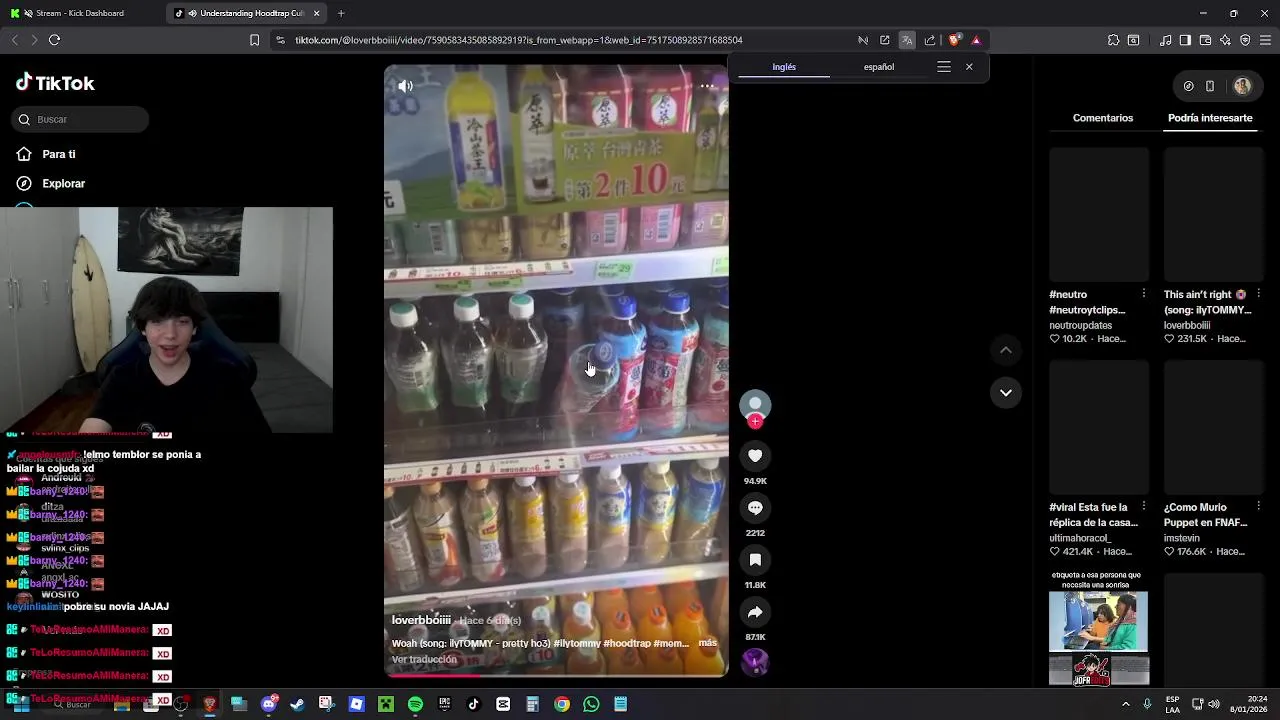Seek using video progress bar
Screen dimensions: 1280x720
point(557,675)
